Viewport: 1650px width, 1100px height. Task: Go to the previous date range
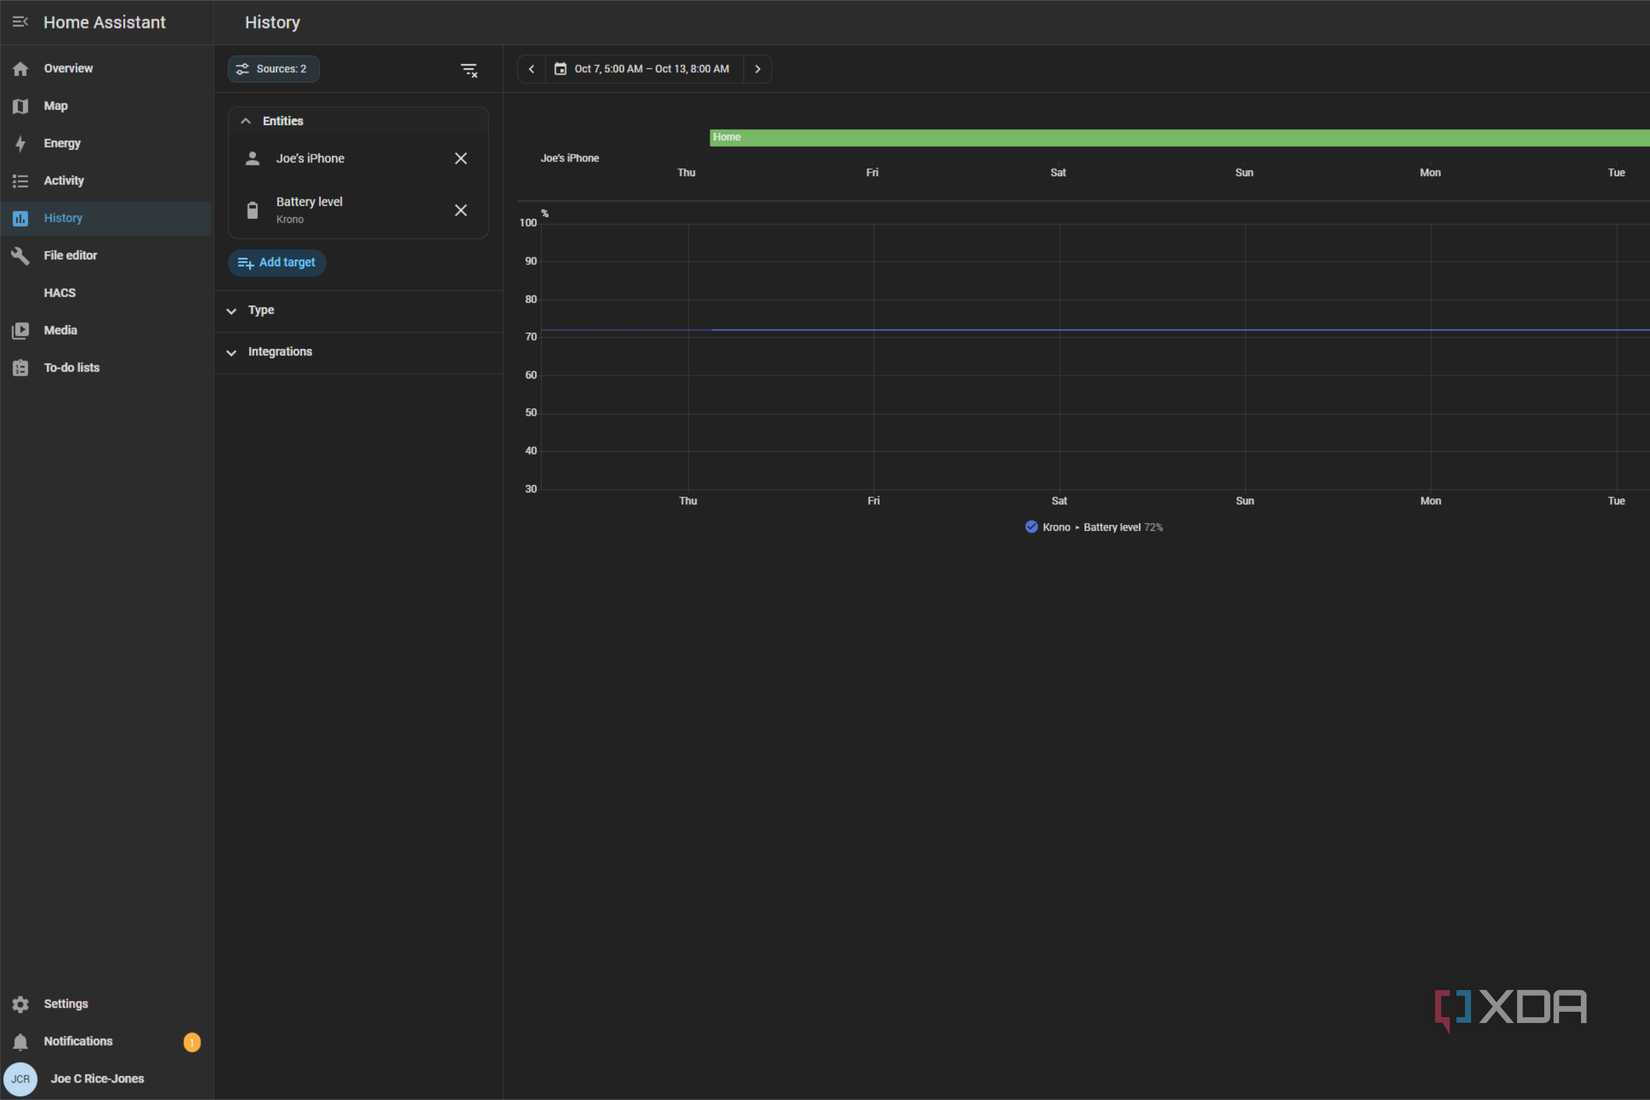click(532, 69)
